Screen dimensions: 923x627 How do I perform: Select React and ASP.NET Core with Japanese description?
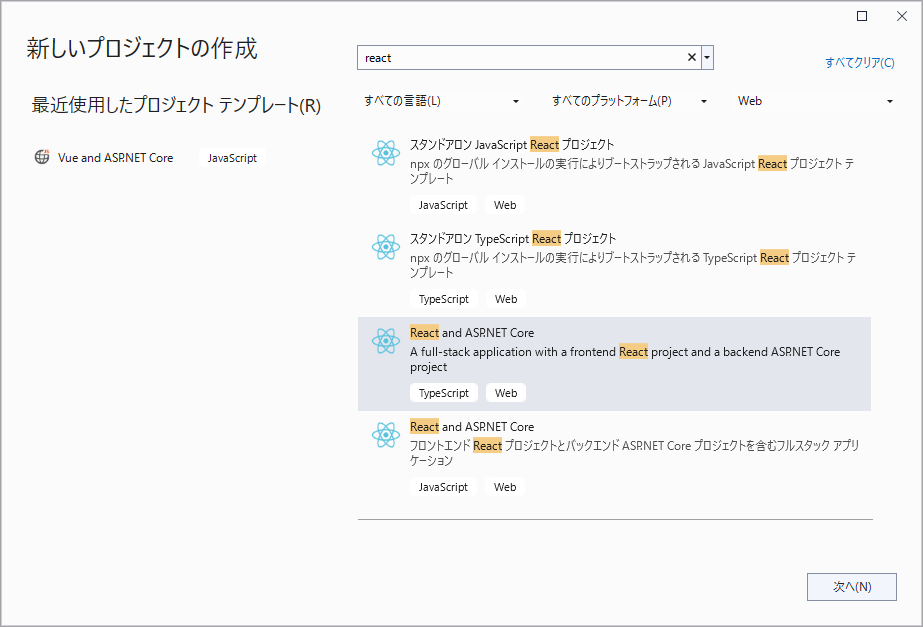click(615, 457)
